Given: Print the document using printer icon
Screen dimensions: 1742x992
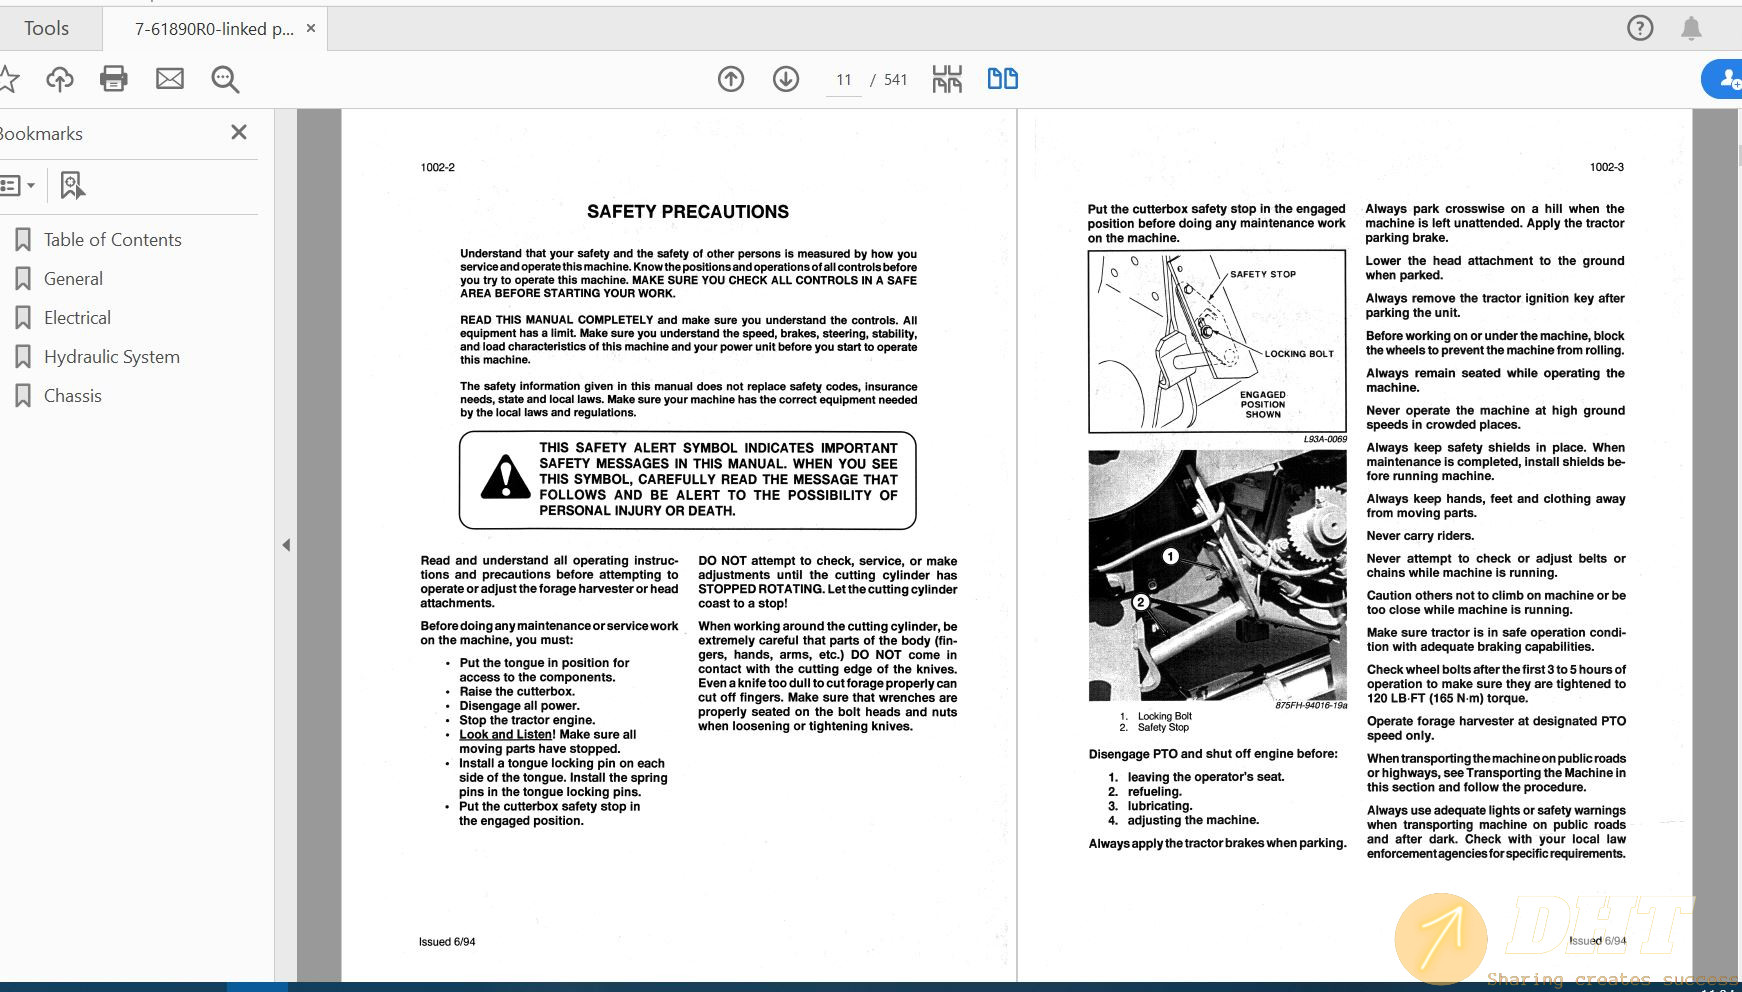Looking at the screenshot, I should click(114, 79).
